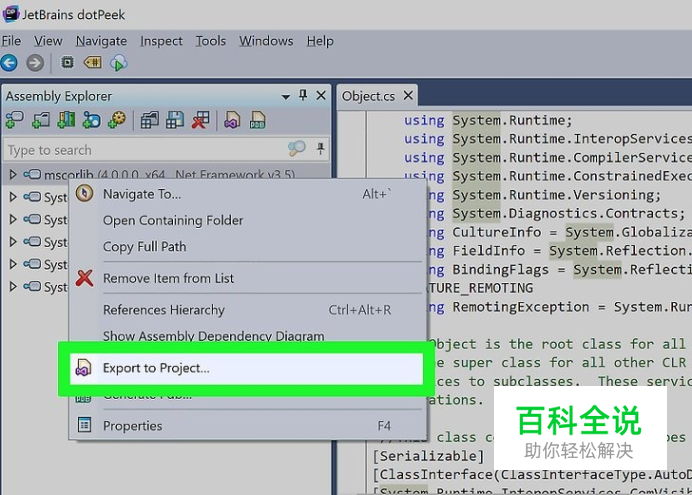Screen dimensions: 692x495
Task: Expand the sixth assembly node in tree
Action: [x=13, y=286]
